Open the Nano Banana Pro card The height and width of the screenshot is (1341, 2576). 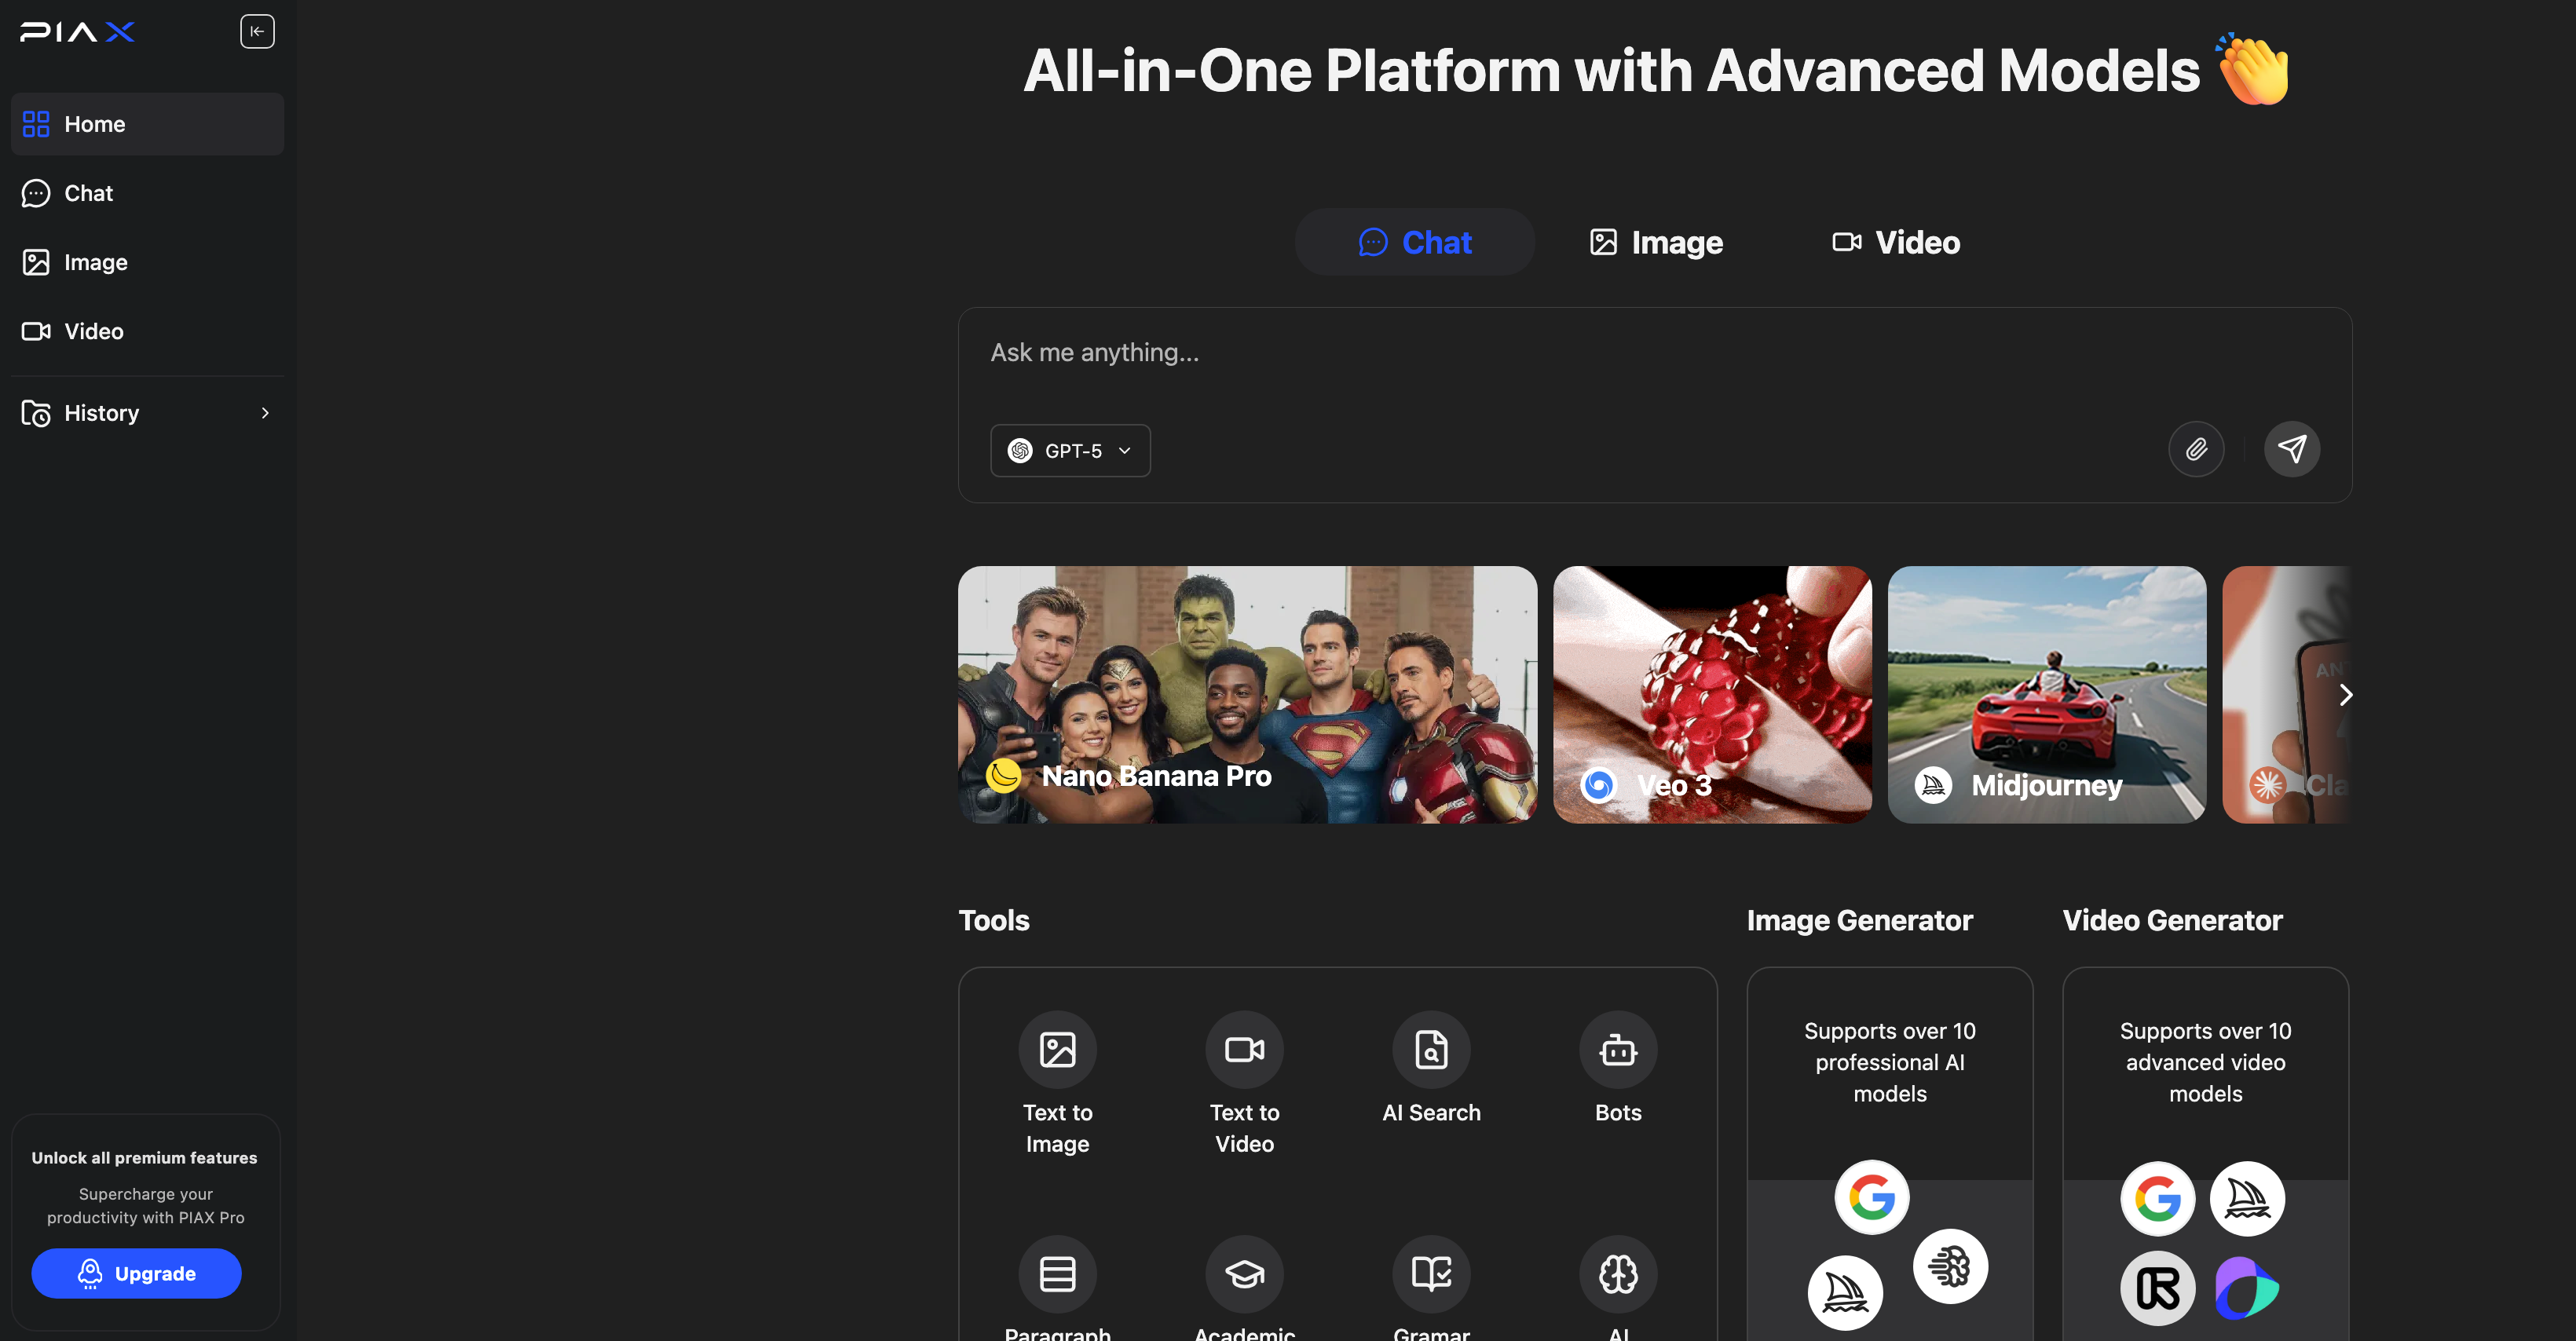(1247, 695)
